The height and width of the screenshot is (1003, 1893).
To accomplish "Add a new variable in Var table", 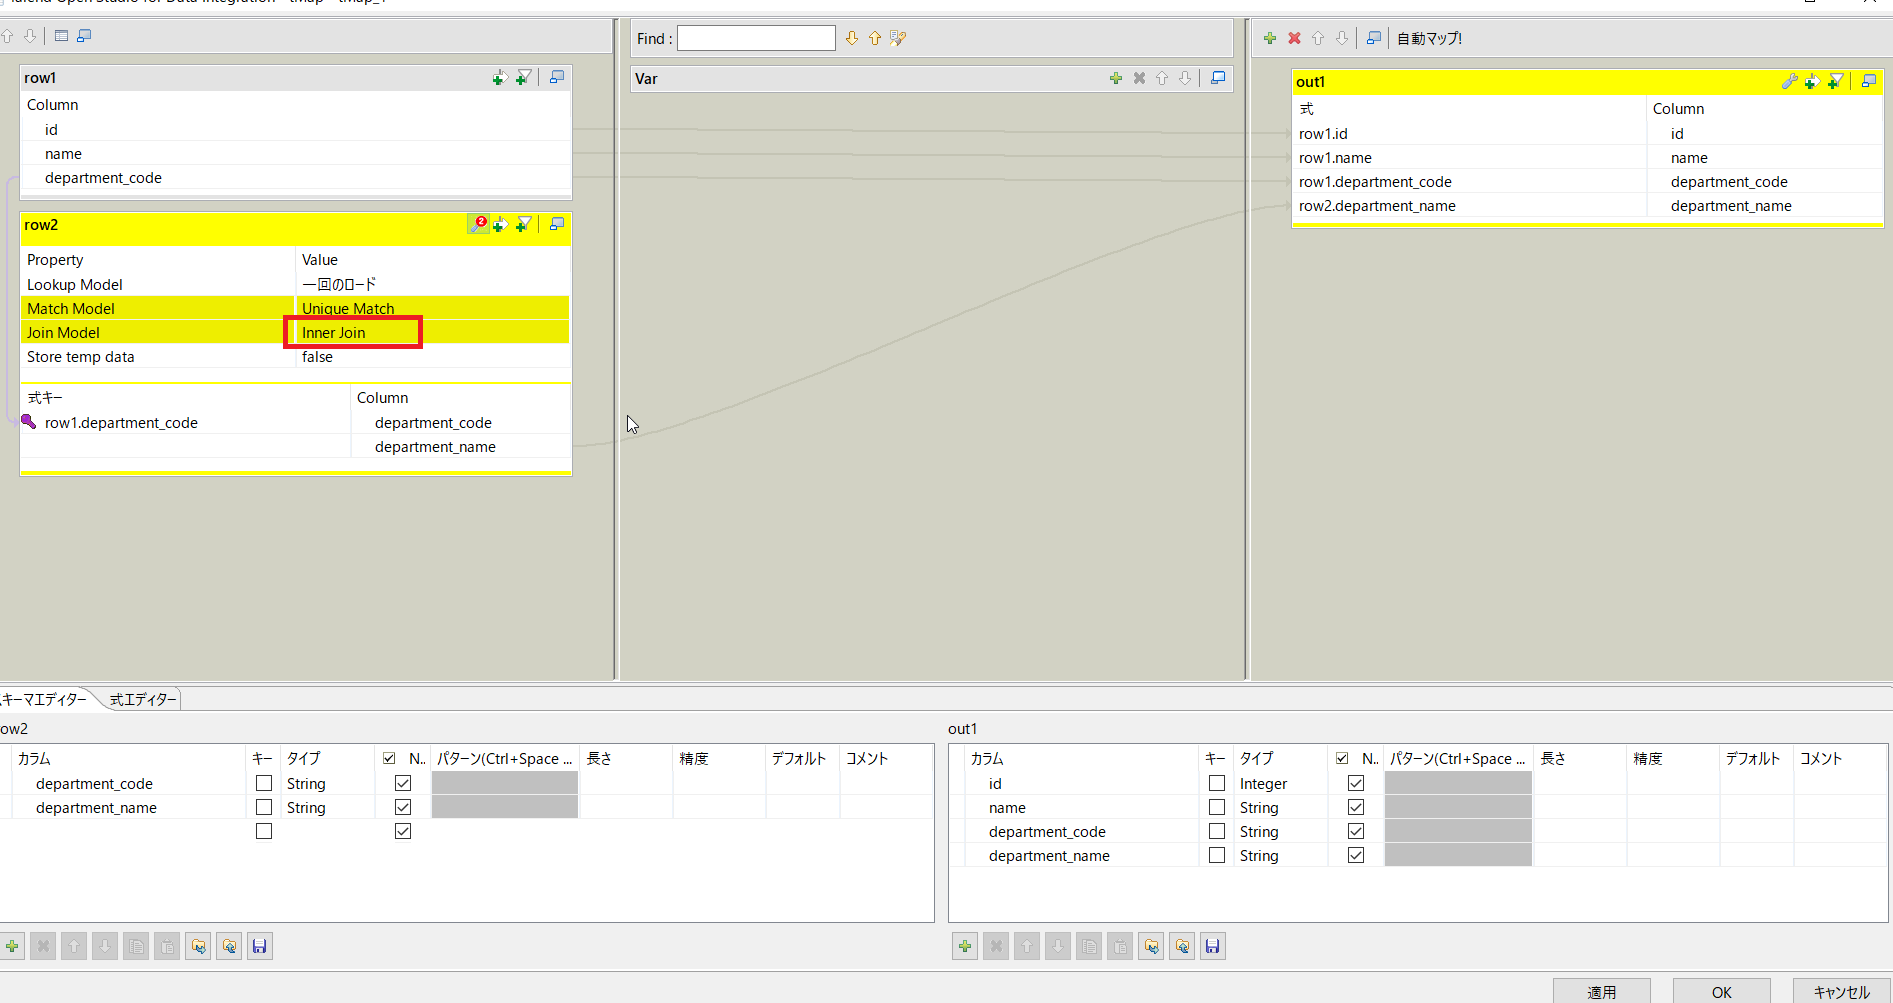I will [1116, 78].
